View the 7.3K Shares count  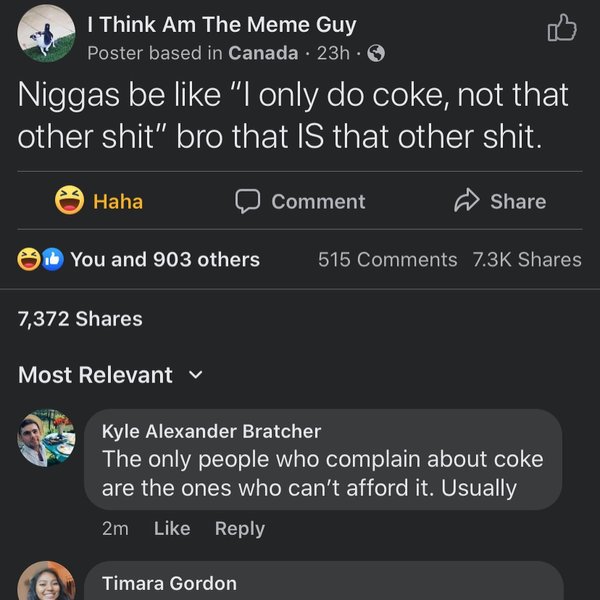pyautogui.click(x=526, y=260)
